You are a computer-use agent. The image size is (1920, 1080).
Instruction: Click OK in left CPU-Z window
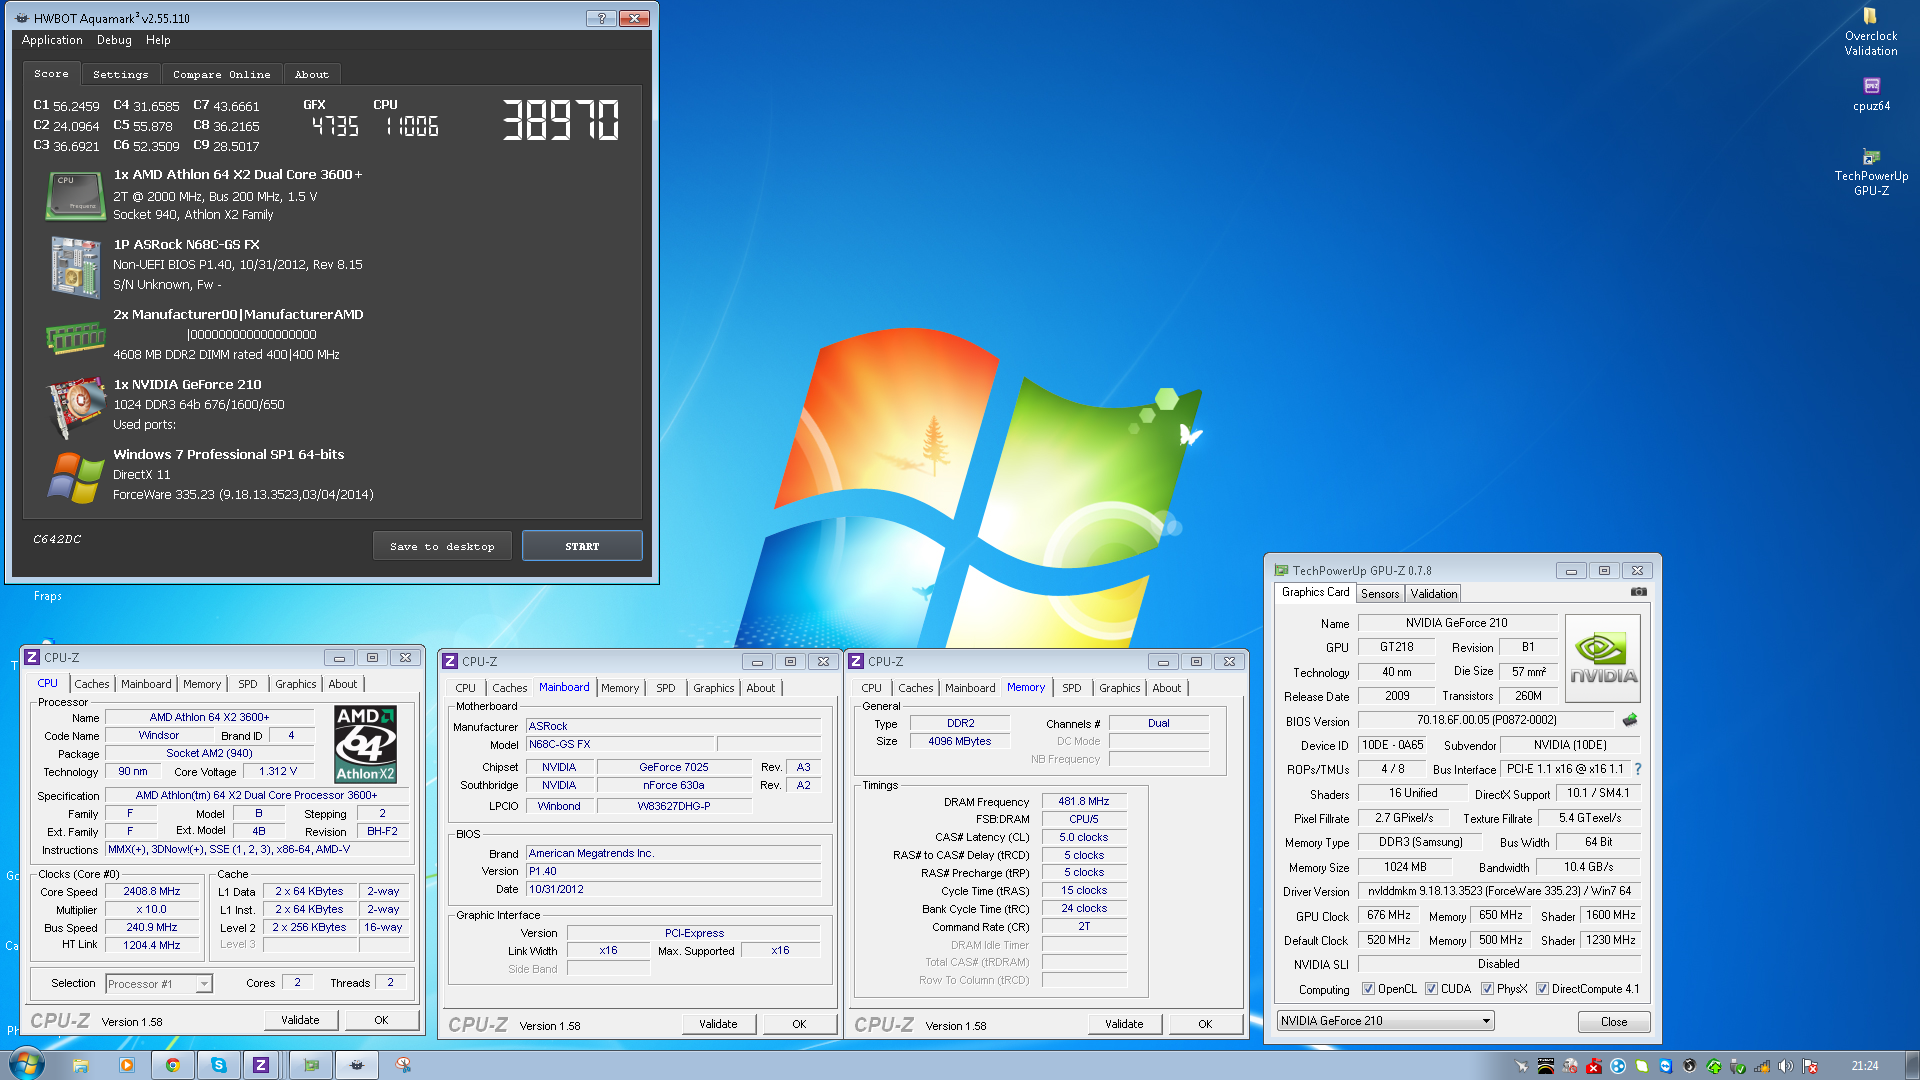pyautogui.click(x=381, y=1020)
